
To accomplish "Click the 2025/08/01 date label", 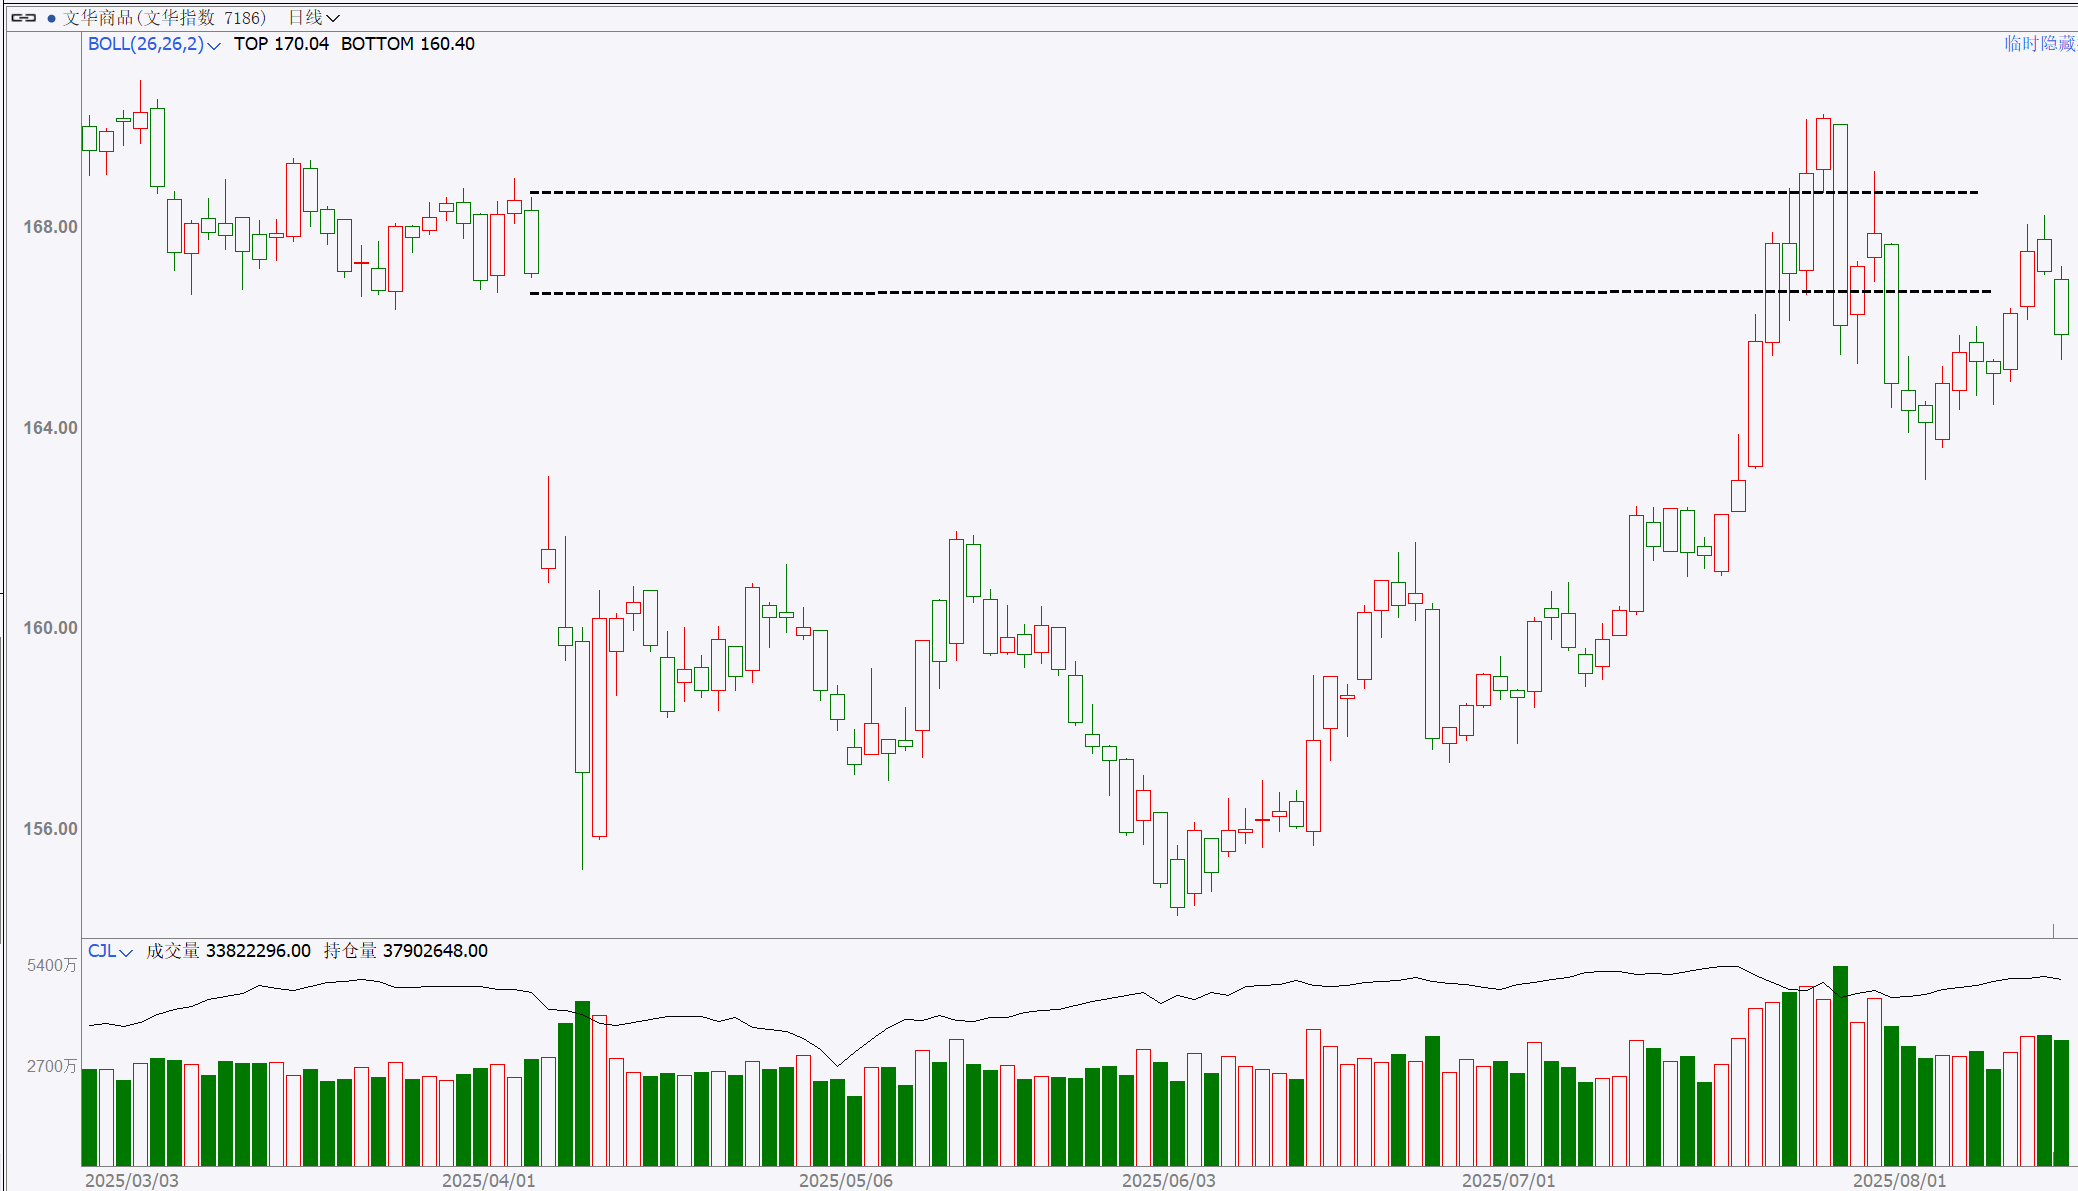I will pyautogui.click(x=1900, y=1180).
